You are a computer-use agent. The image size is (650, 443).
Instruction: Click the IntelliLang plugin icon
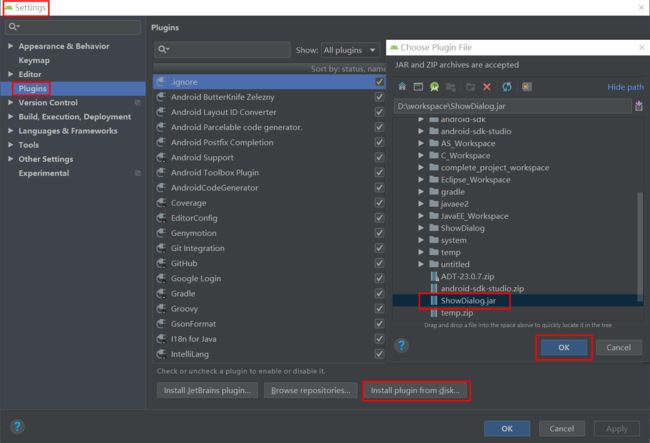(161, 354)
